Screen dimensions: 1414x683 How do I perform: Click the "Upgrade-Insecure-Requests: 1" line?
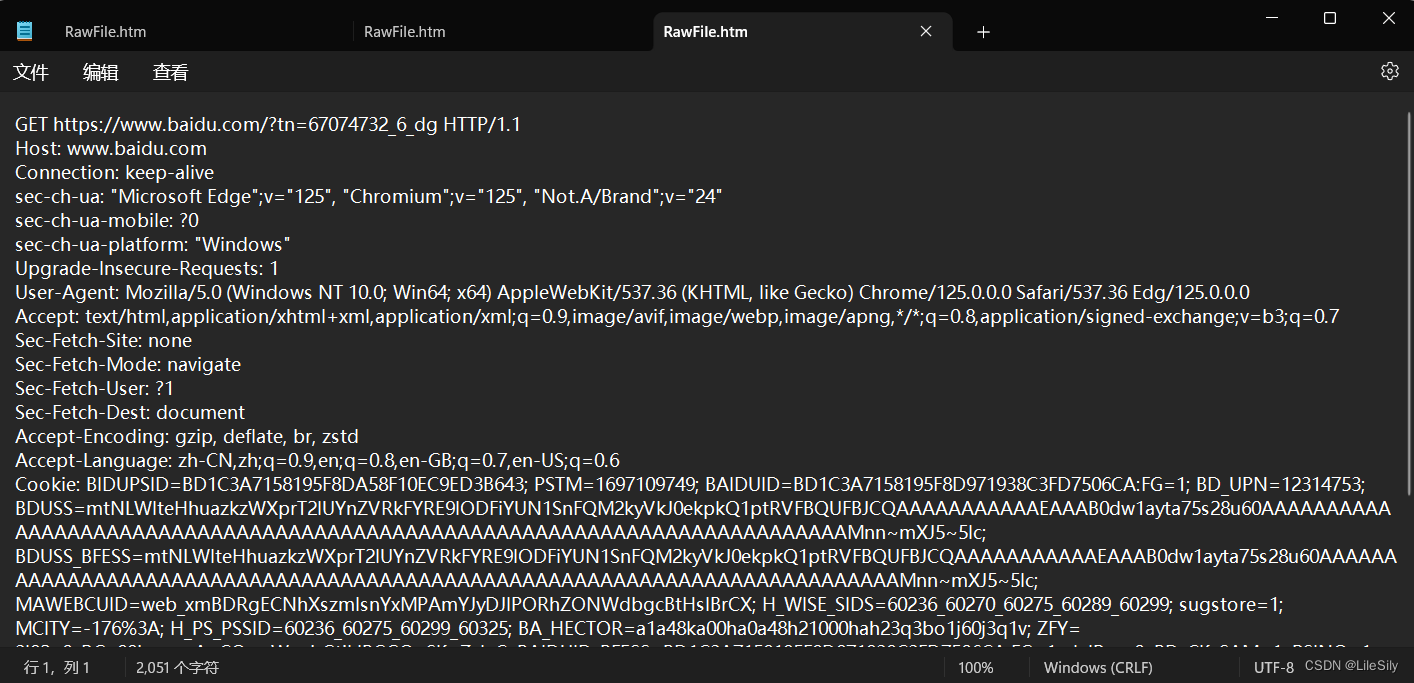click(x=147, y=269)
